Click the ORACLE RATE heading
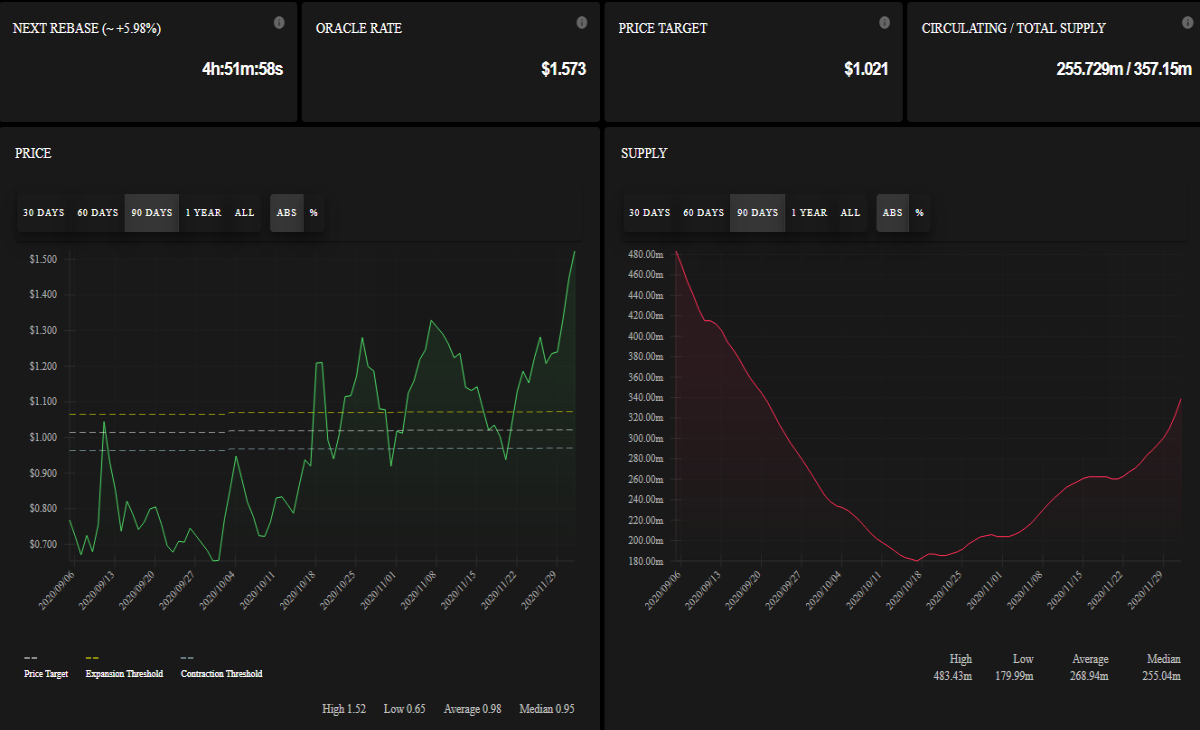The width and height of the screenshot is (1200, 730). tap(359, 29)
